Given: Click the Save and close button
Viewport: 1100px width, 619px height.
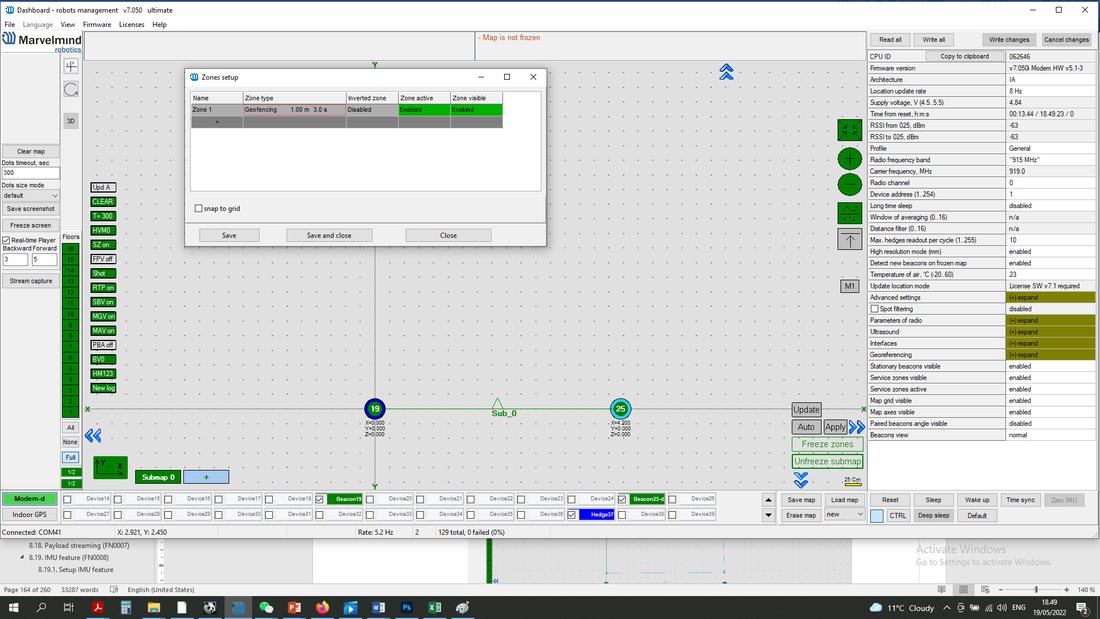Looking at the screenshot, I should 329,235.
